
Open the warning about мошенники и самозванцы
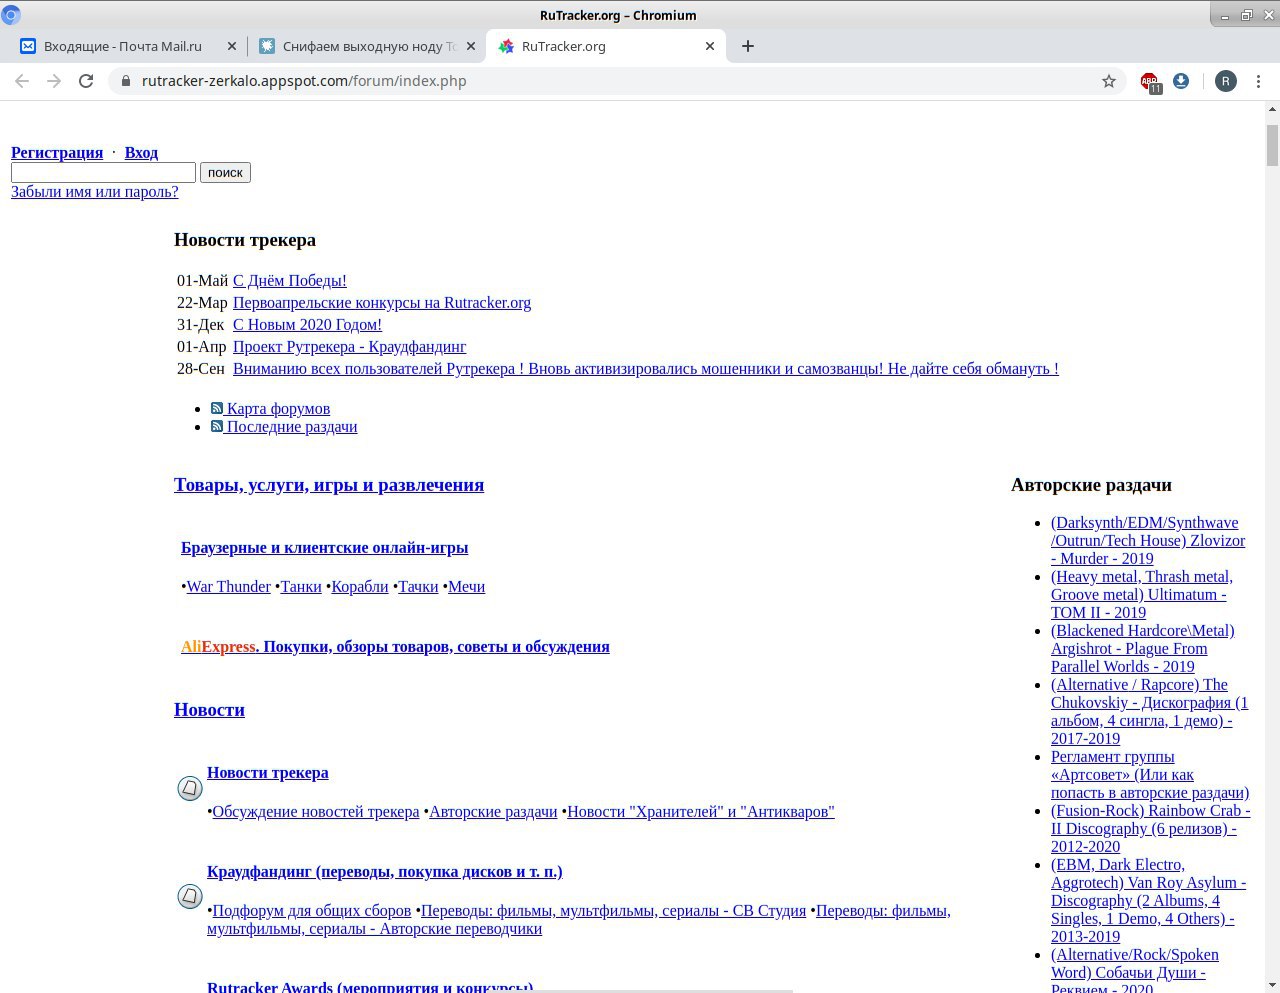coord(645,369)
